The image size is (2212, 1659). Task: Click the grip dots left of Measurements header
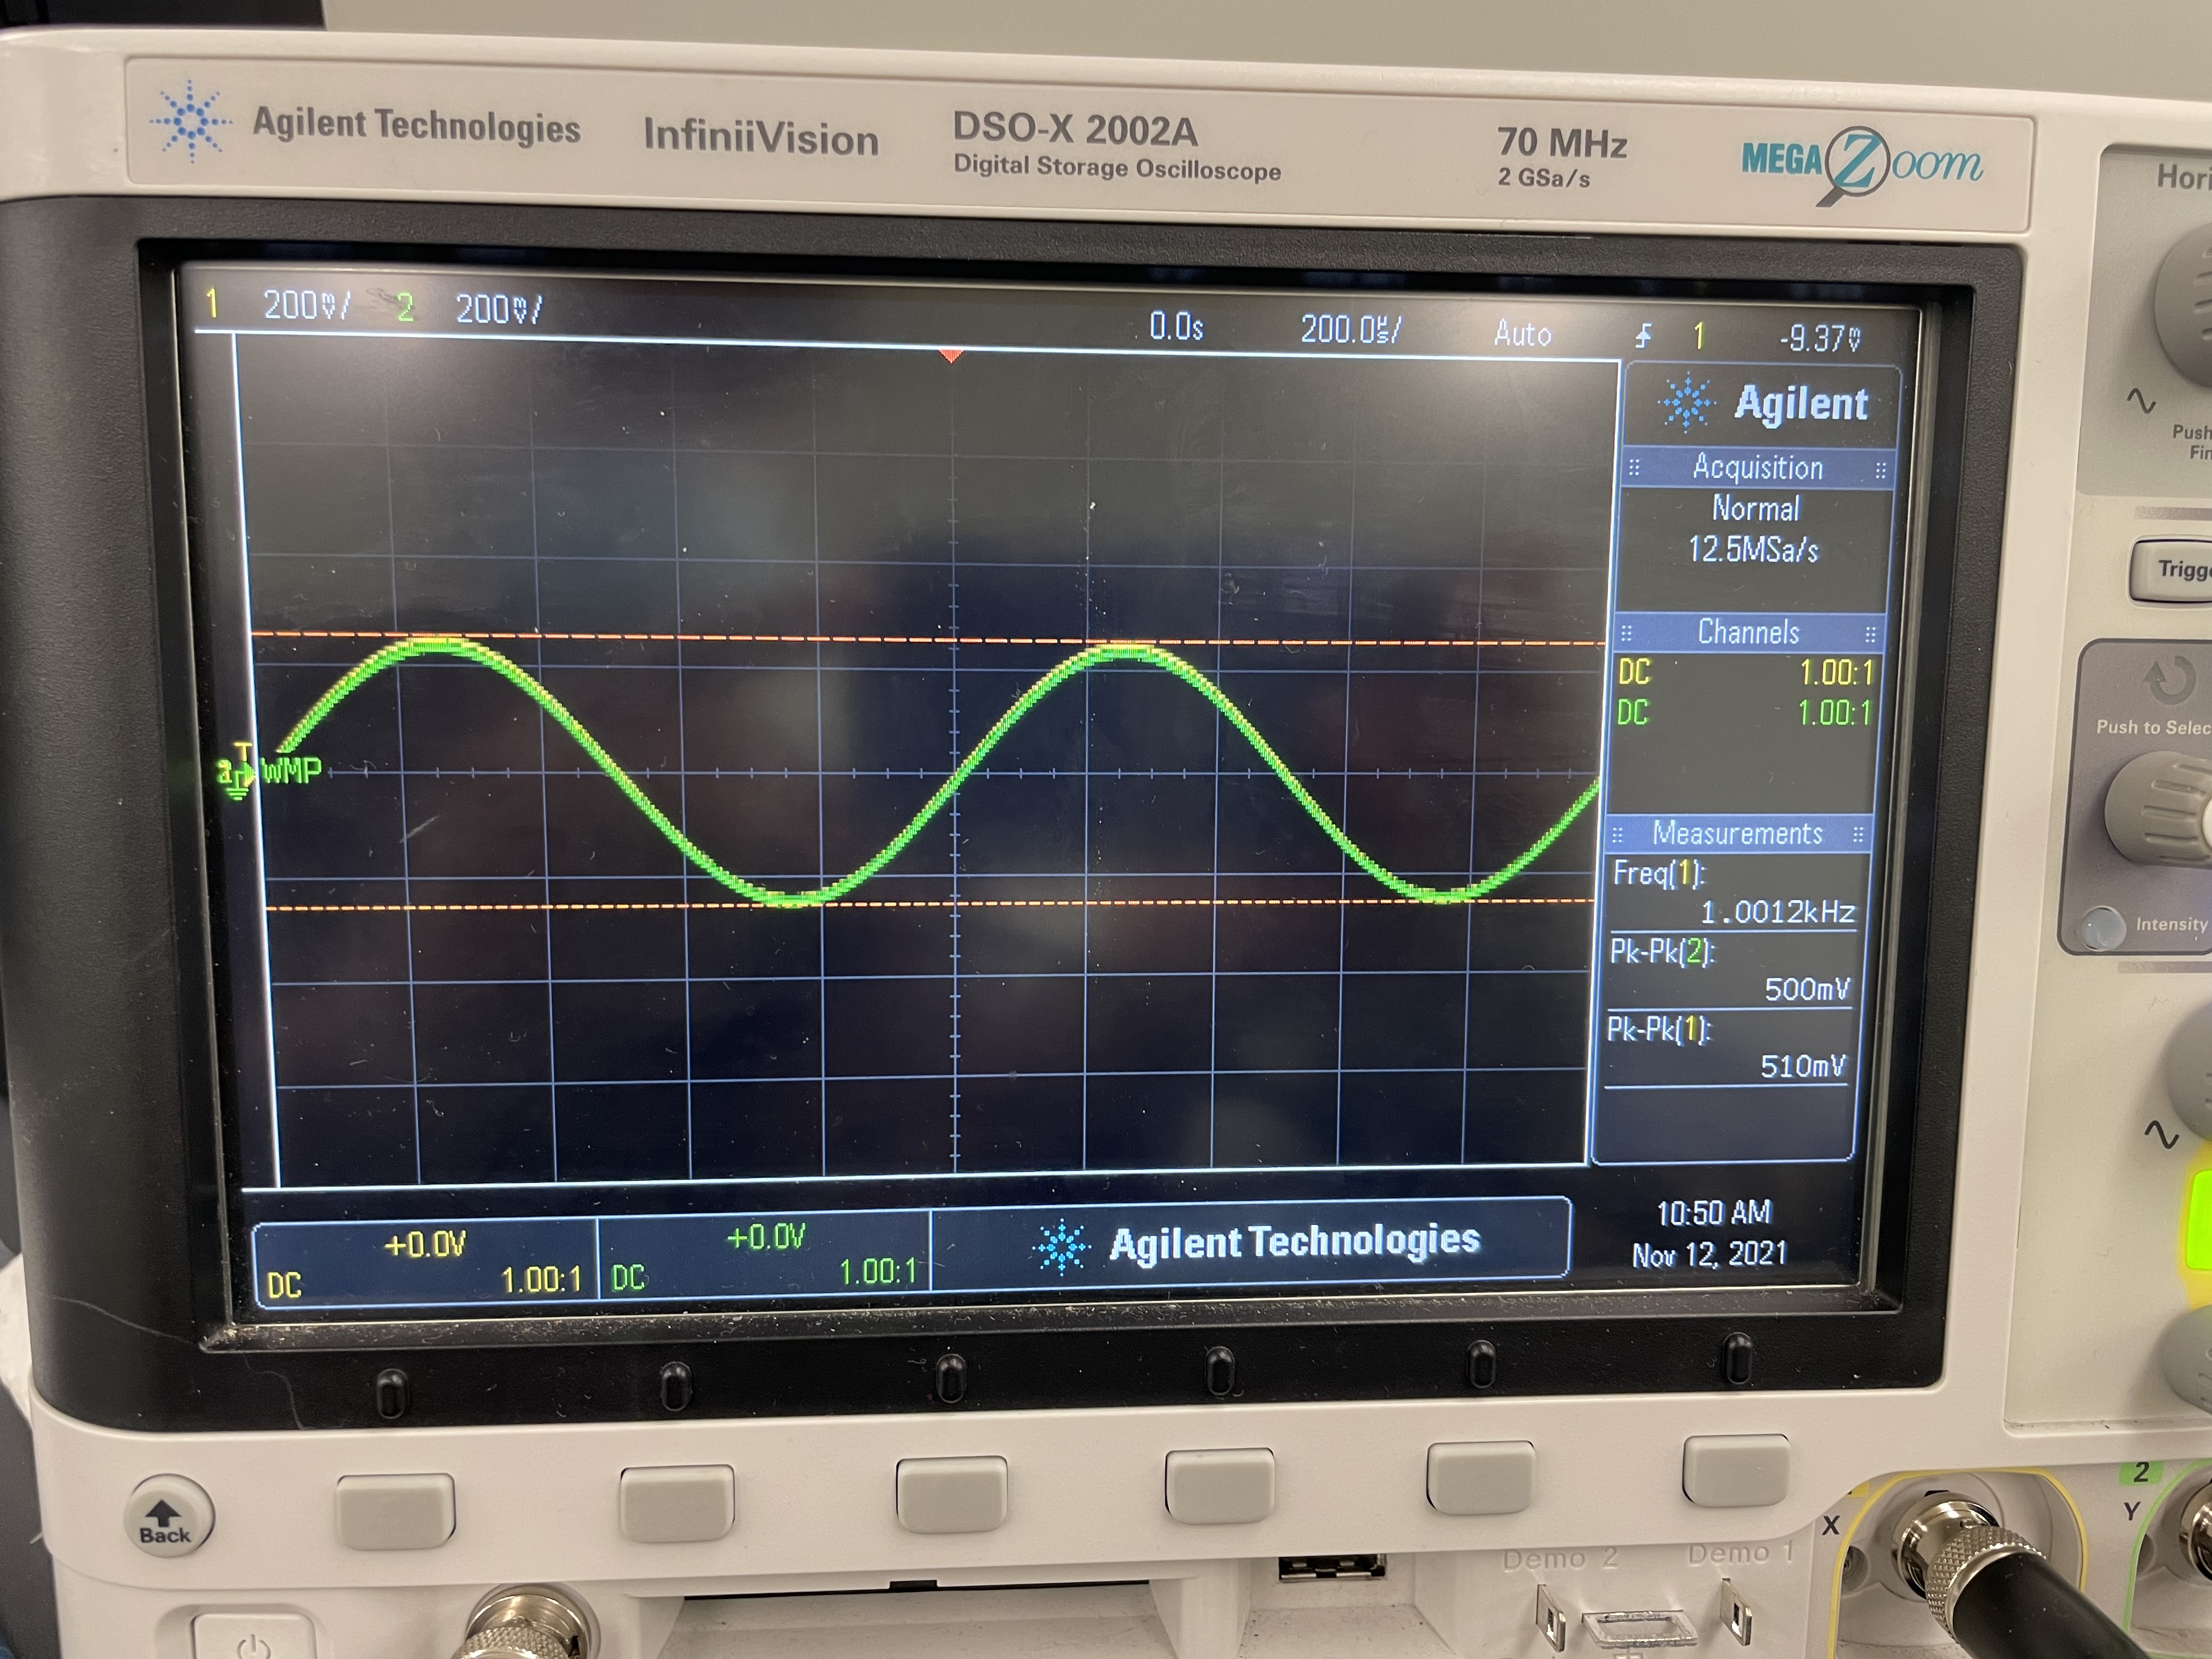(x=1618, y=834)
